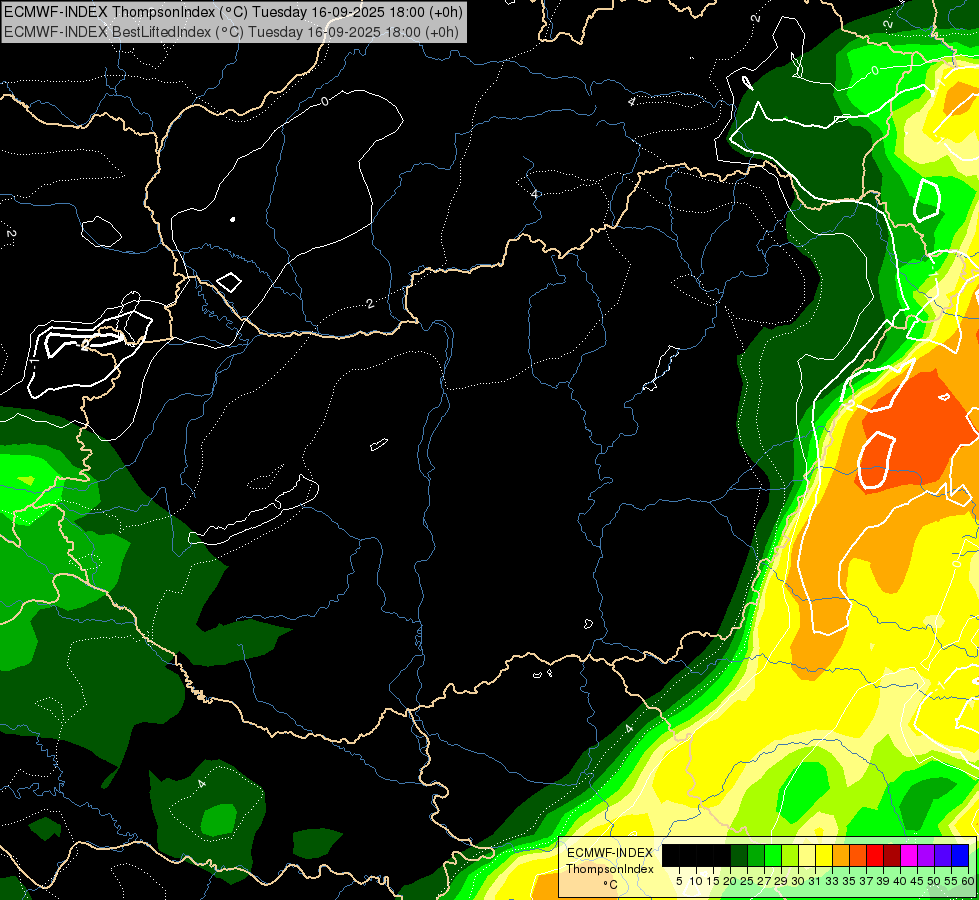
Task: Click the orange-red 35-37 legend swatch
Action: [858, 855]
